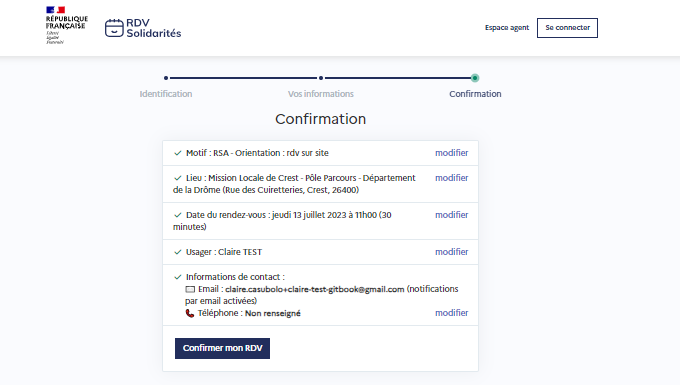
Task: Click the red phone icon beside Téléphone
Action: (190, 313)
